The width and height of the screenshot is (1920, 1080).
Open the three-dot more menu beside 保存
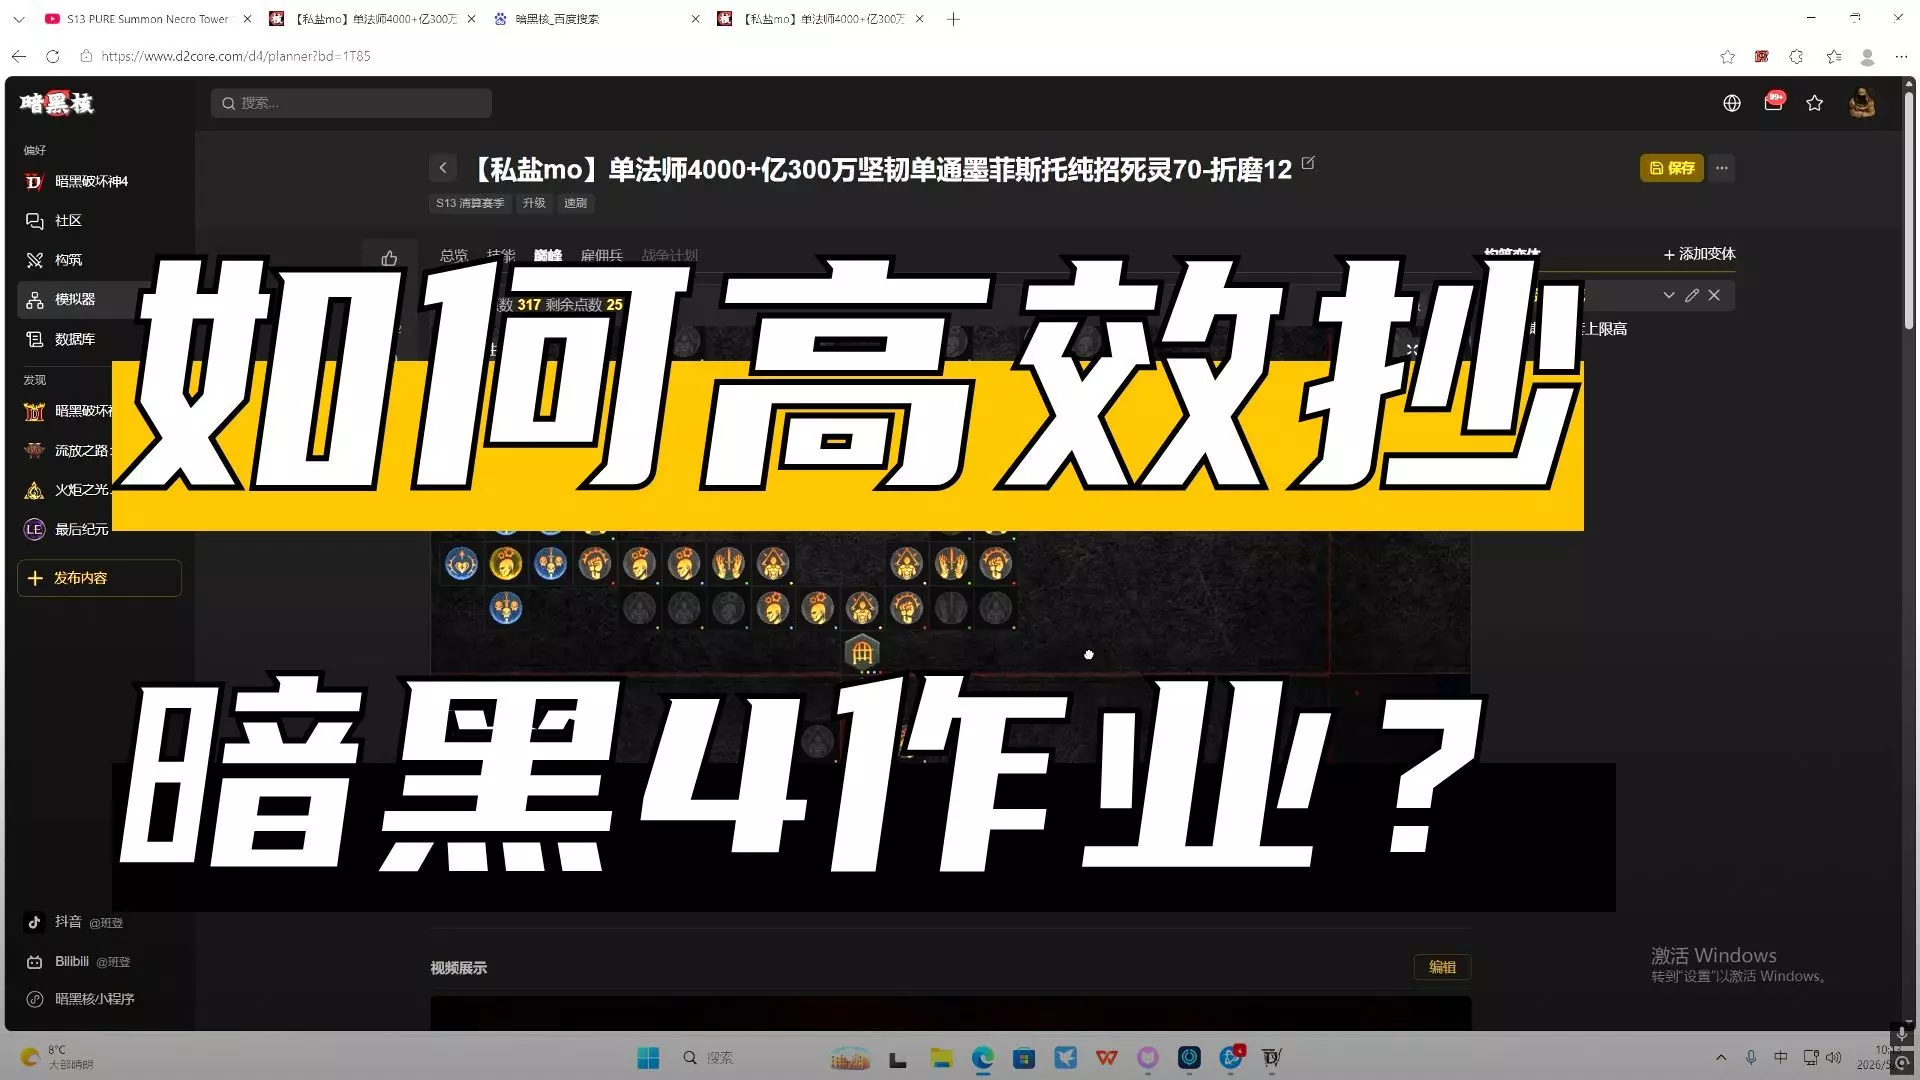pyautogui.click(x=1722, y=168)
